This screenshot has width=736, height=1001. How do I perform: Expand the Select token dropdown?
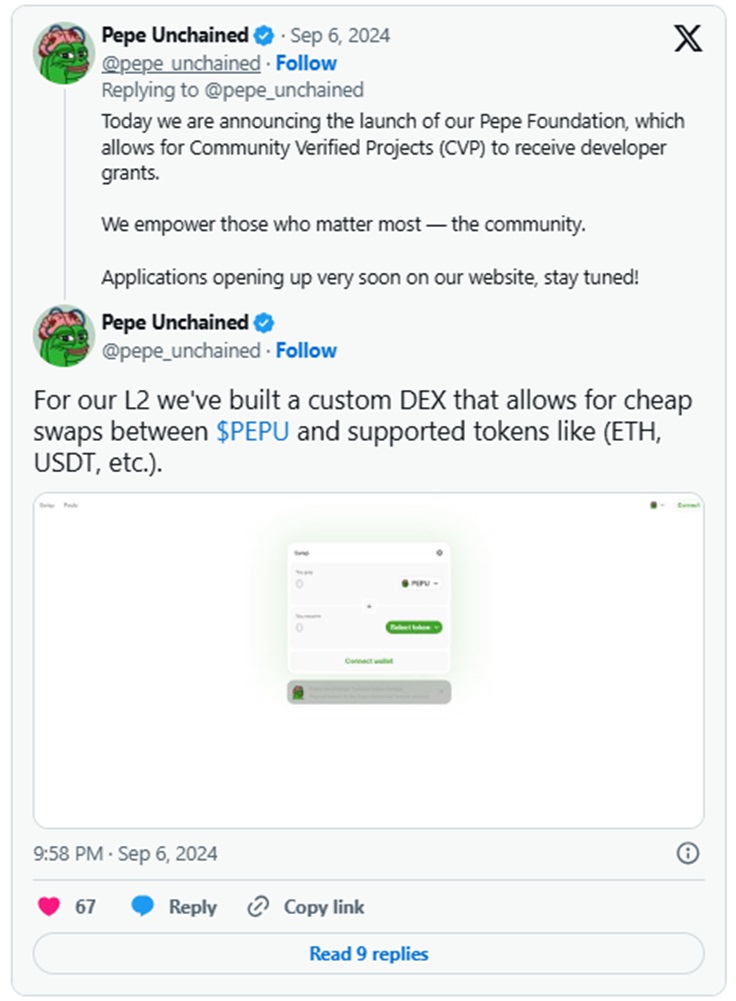click(x=414, y=627)
